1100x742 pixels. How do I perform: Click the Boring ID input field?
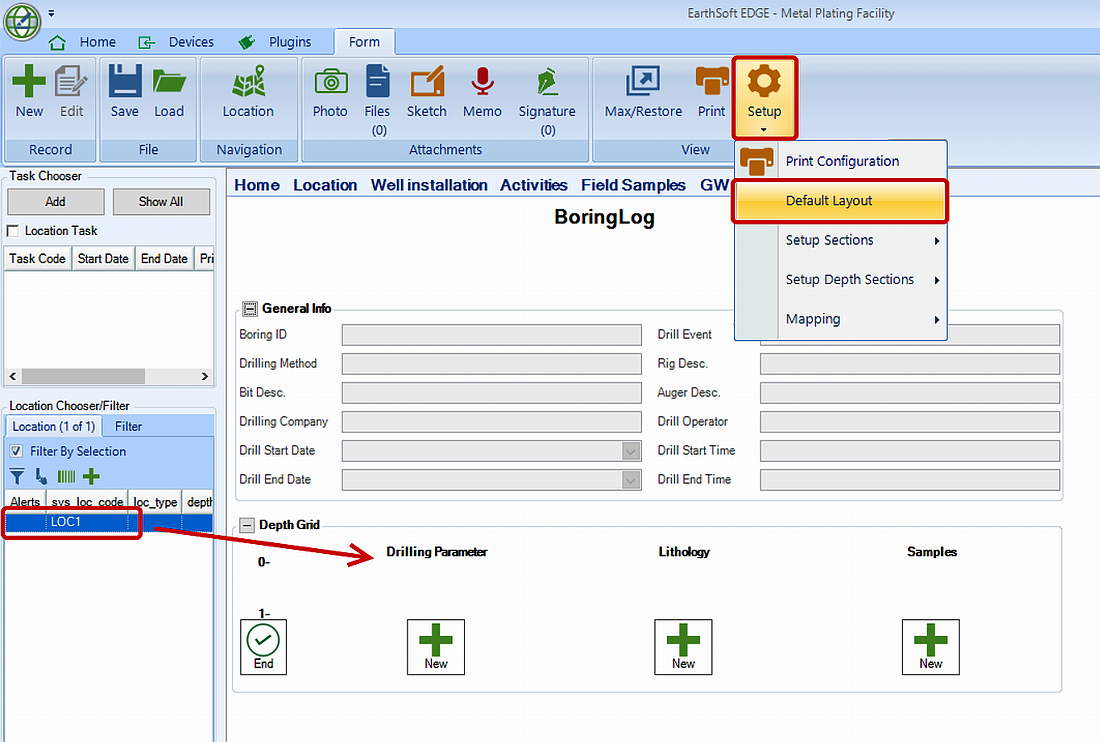(x=491, y=335)
